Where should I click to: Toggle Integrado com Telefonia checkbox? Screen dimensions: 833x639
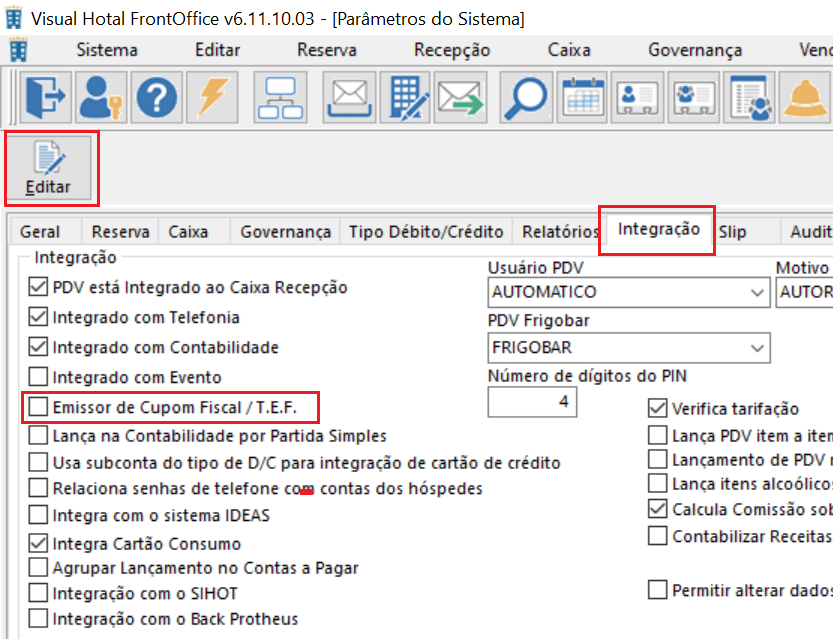pos(38,317)
